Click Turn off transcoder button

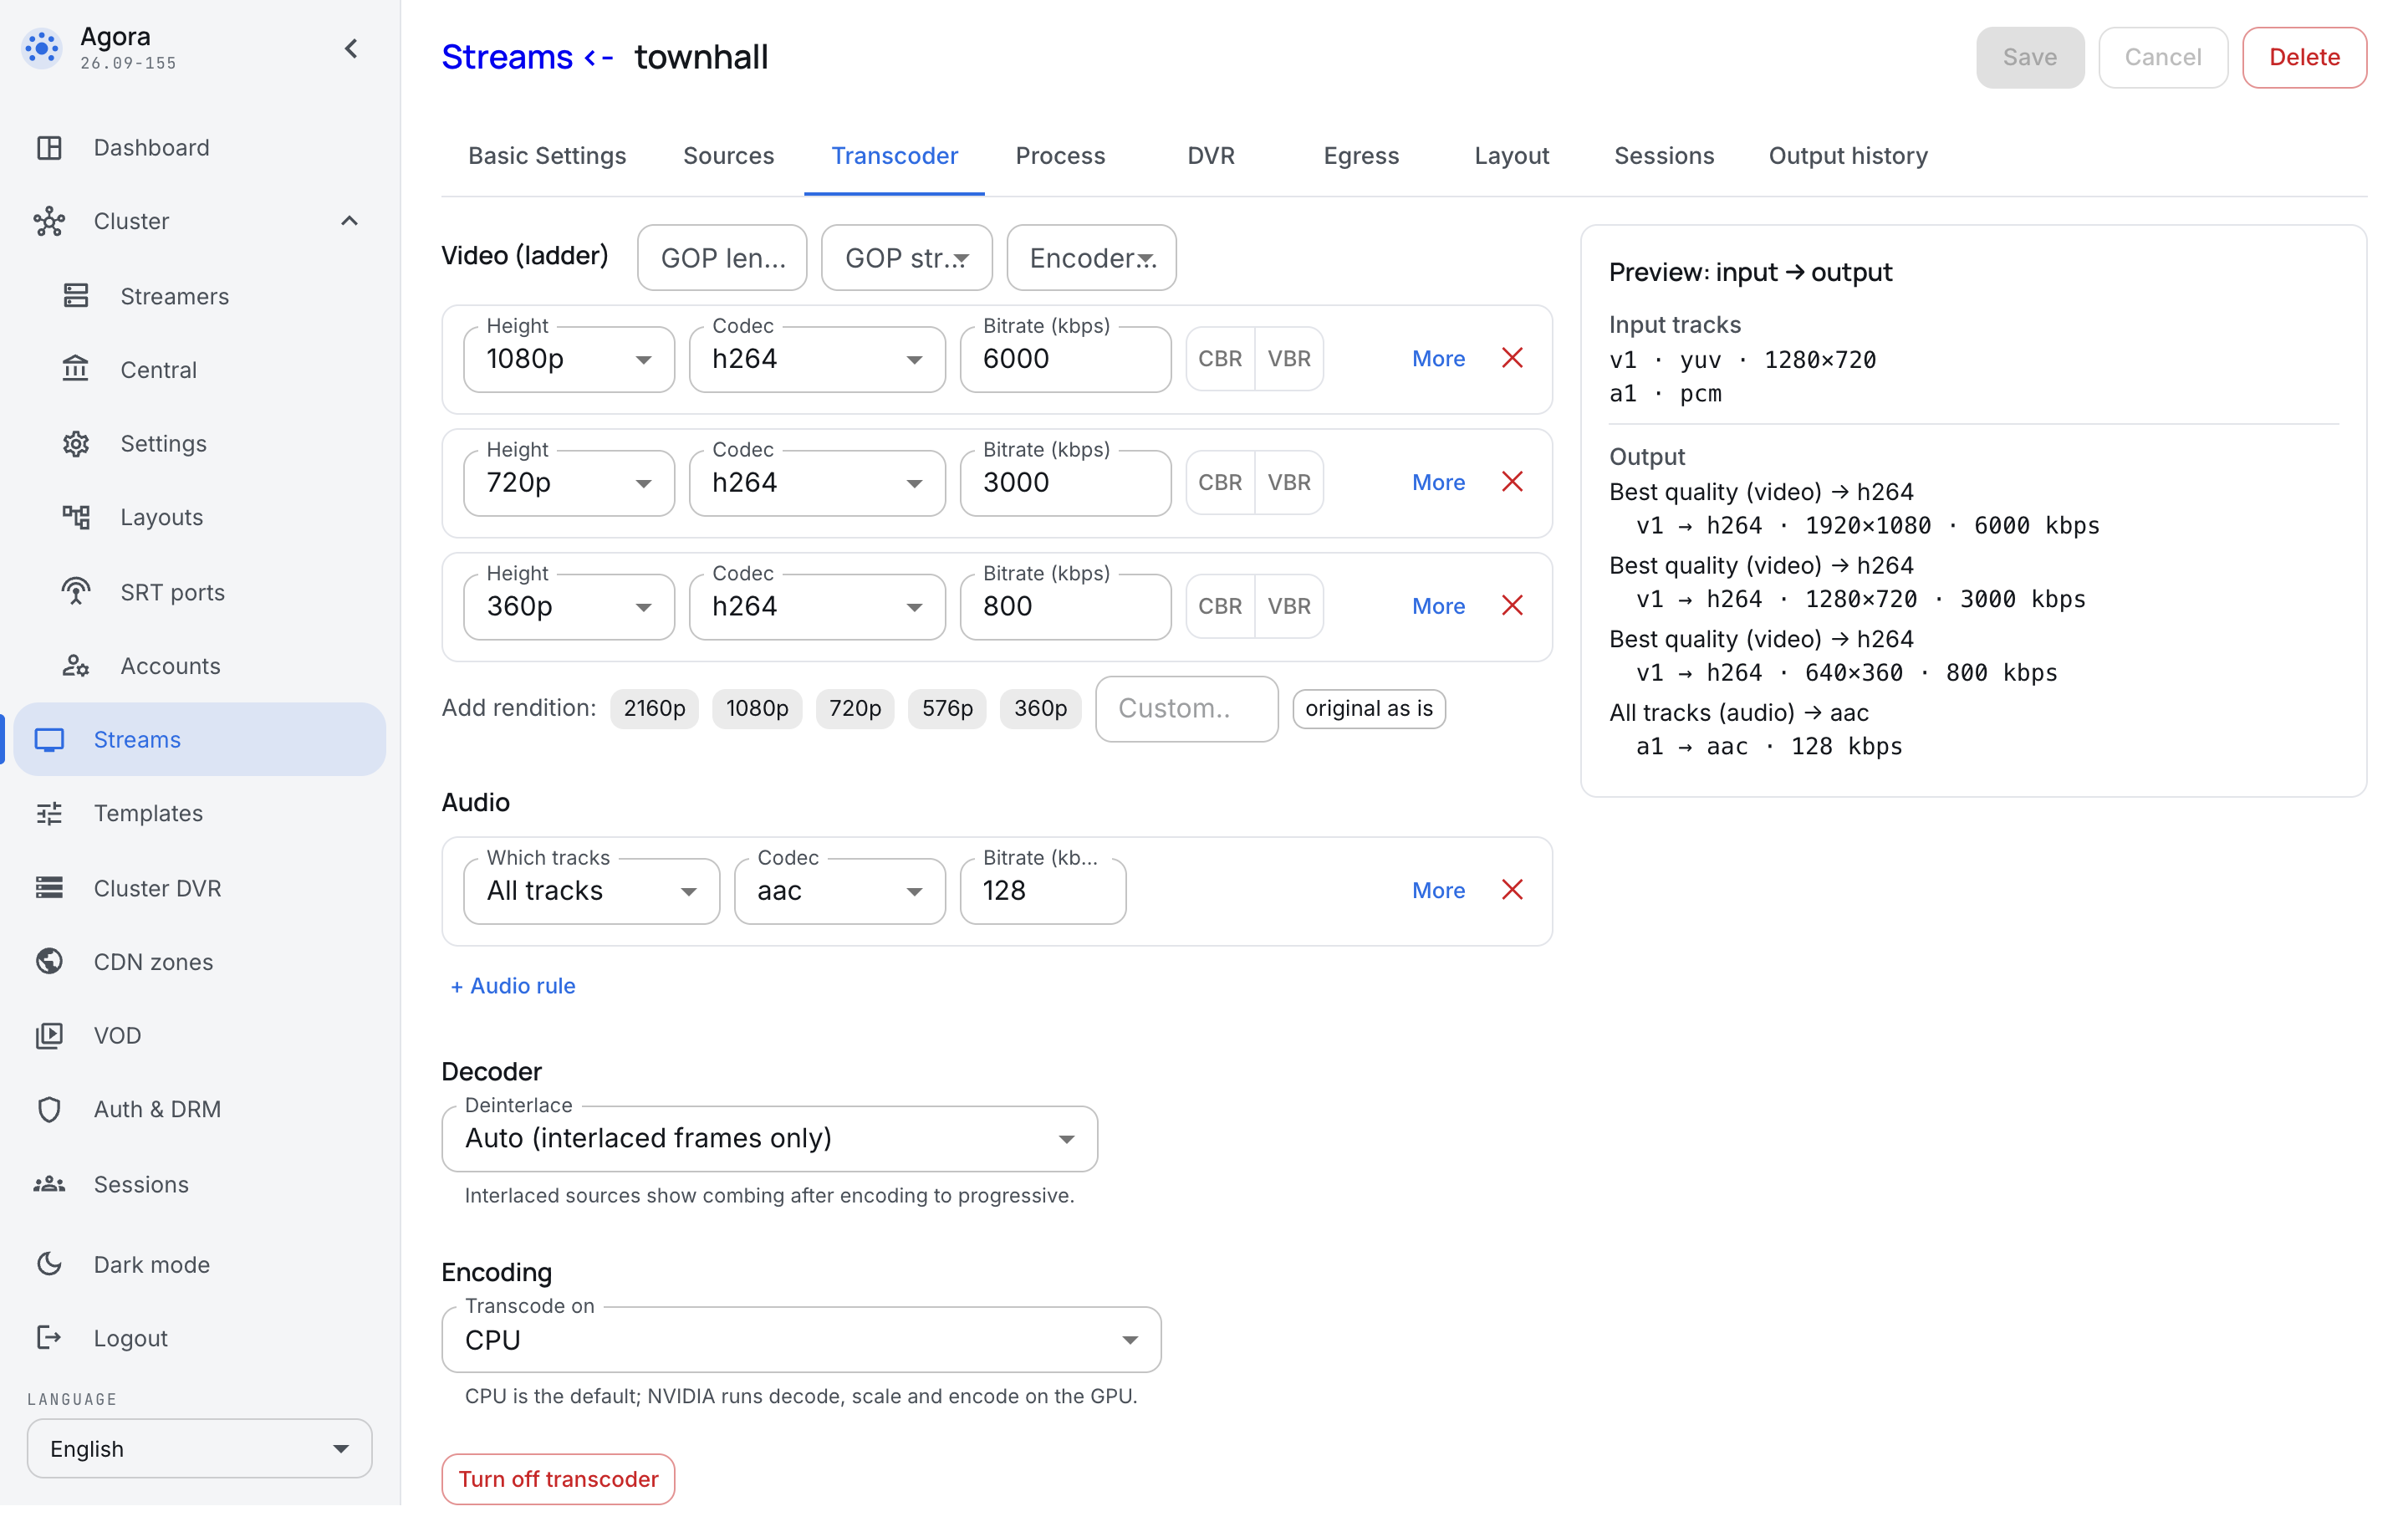(558, 1479)
